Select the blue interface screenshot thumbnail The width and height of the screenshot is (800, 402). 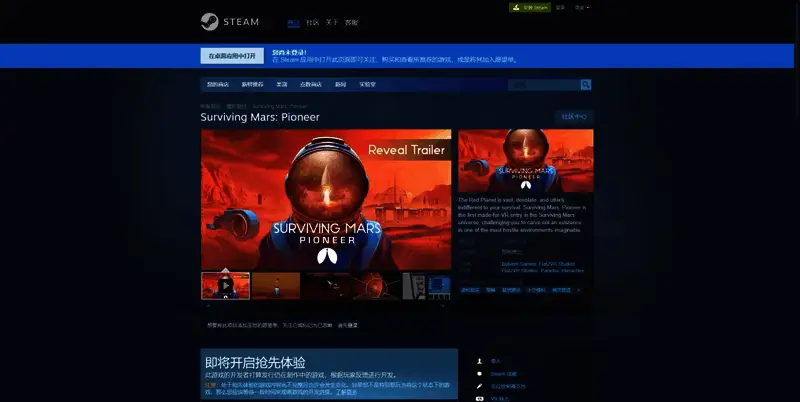pyautogui.click(x=439, y=286)
